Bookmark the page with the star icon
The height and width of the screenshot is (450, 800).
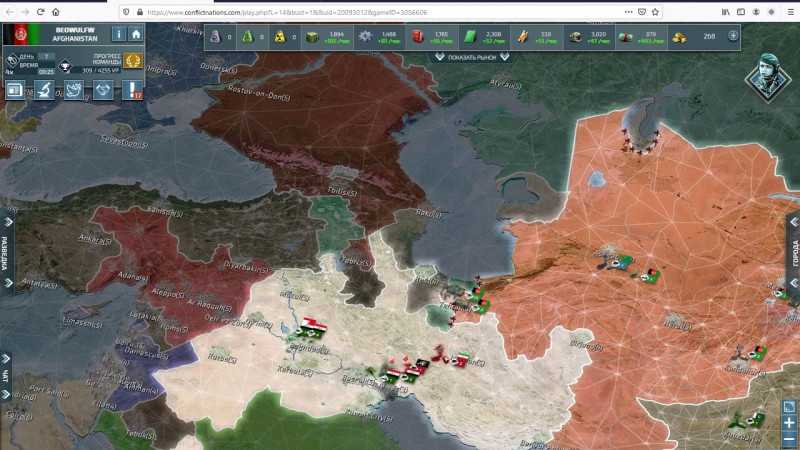655,12
